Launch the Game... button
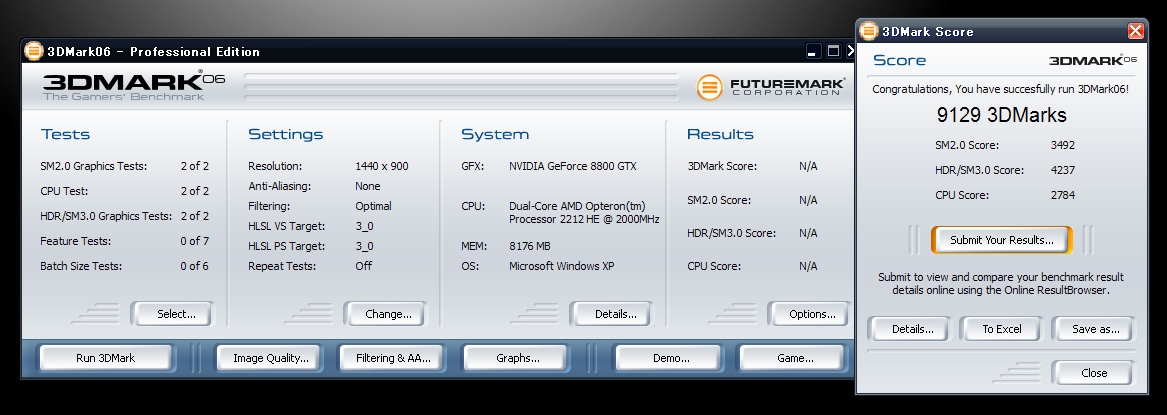 click(x=792, y=358)
